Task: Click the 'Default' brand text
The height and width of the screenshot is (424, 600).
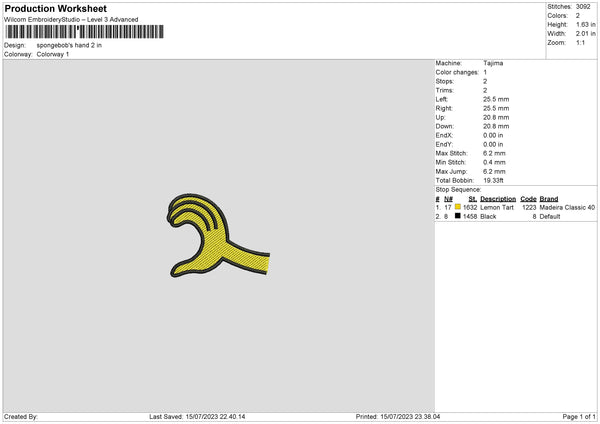Action: click(x=550, y=217)
